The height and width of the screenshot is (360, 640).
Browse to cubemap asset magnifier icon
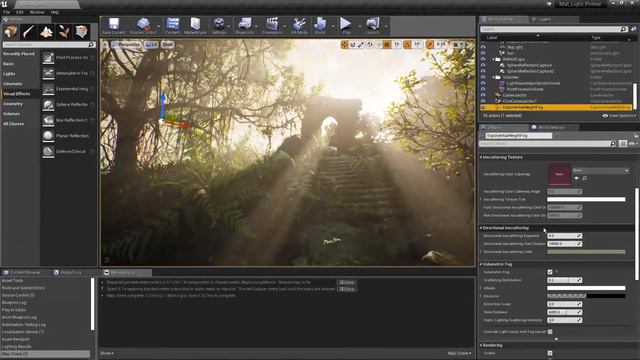[x=585, y=178]
